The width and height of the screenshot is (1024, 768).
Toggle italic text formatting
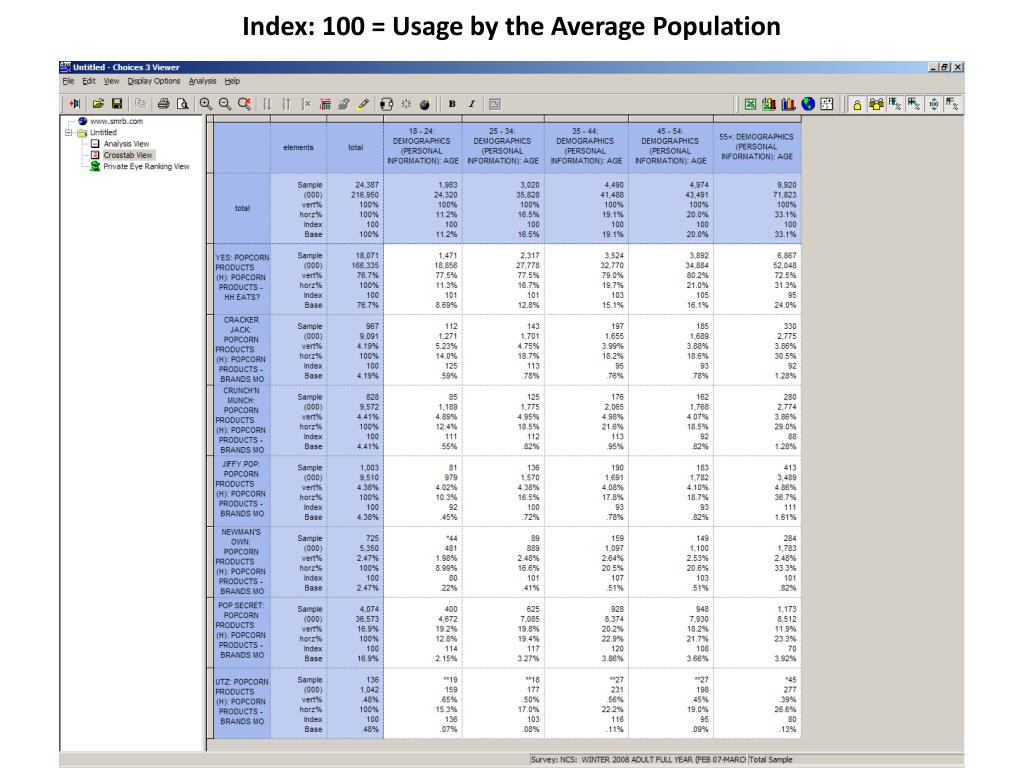point(472,104)
